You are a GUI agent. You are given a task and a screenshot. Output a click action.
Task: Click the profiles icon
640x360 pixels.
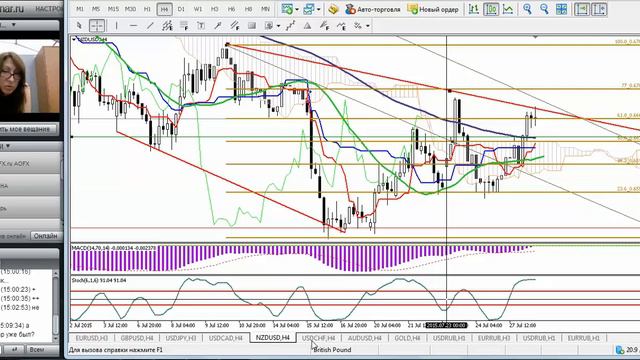(x=309, y=9)
